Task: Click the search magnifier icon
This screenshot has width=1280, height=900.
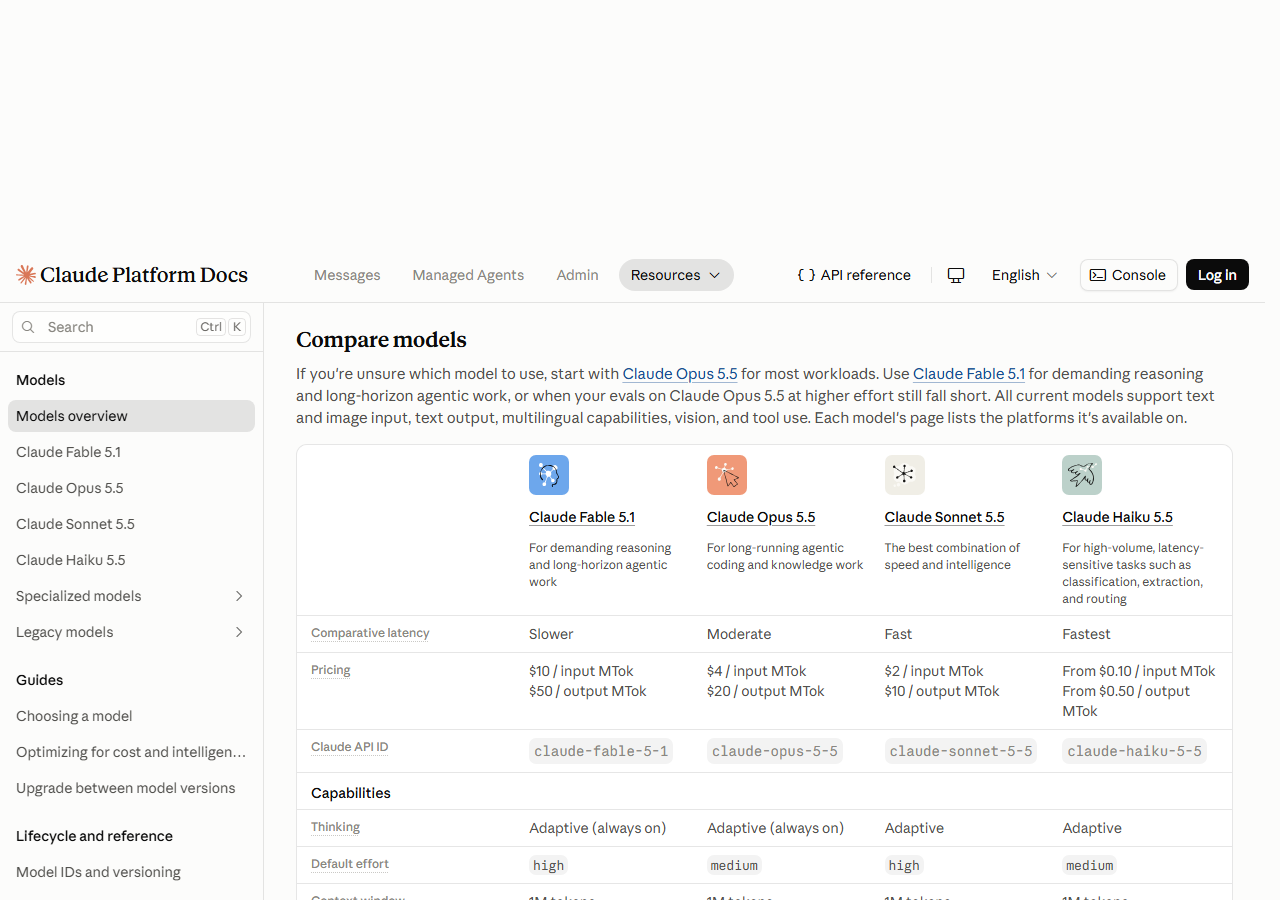Action: pos(28,327)
